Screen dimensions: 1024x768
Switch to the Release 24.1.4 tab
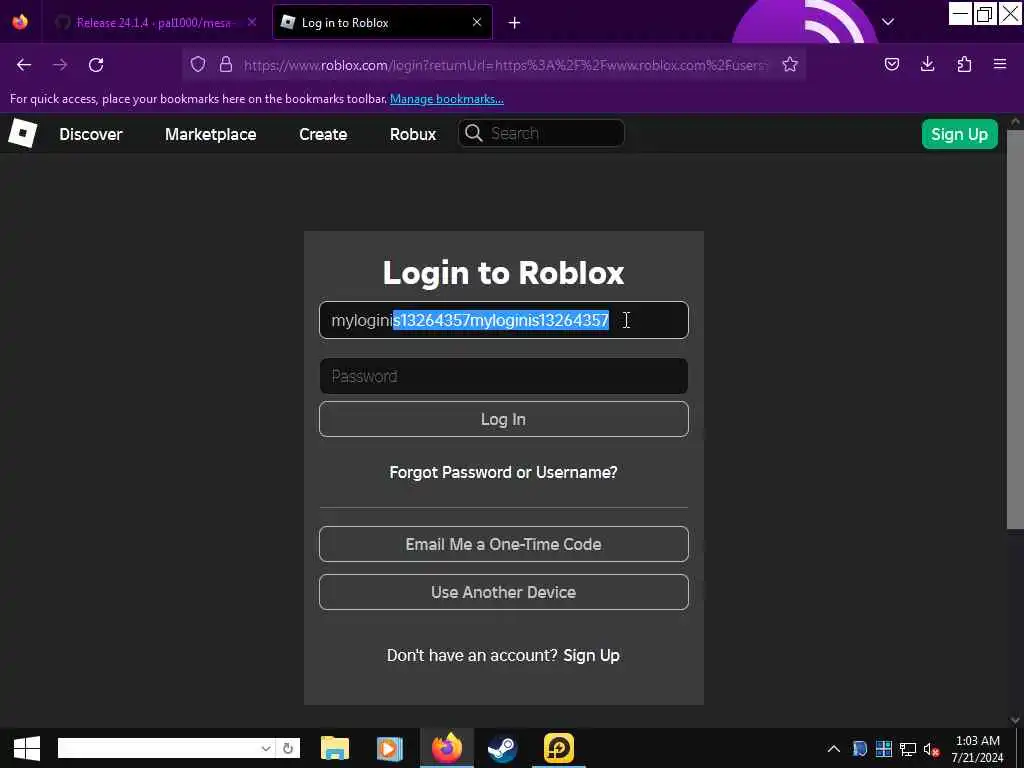tap(153, 22)
